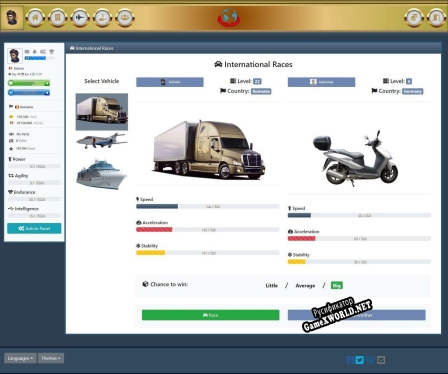The width and height of the screenshot is (448, 374).
Task: Open the building menu round icon
Action: click(58, 17)
